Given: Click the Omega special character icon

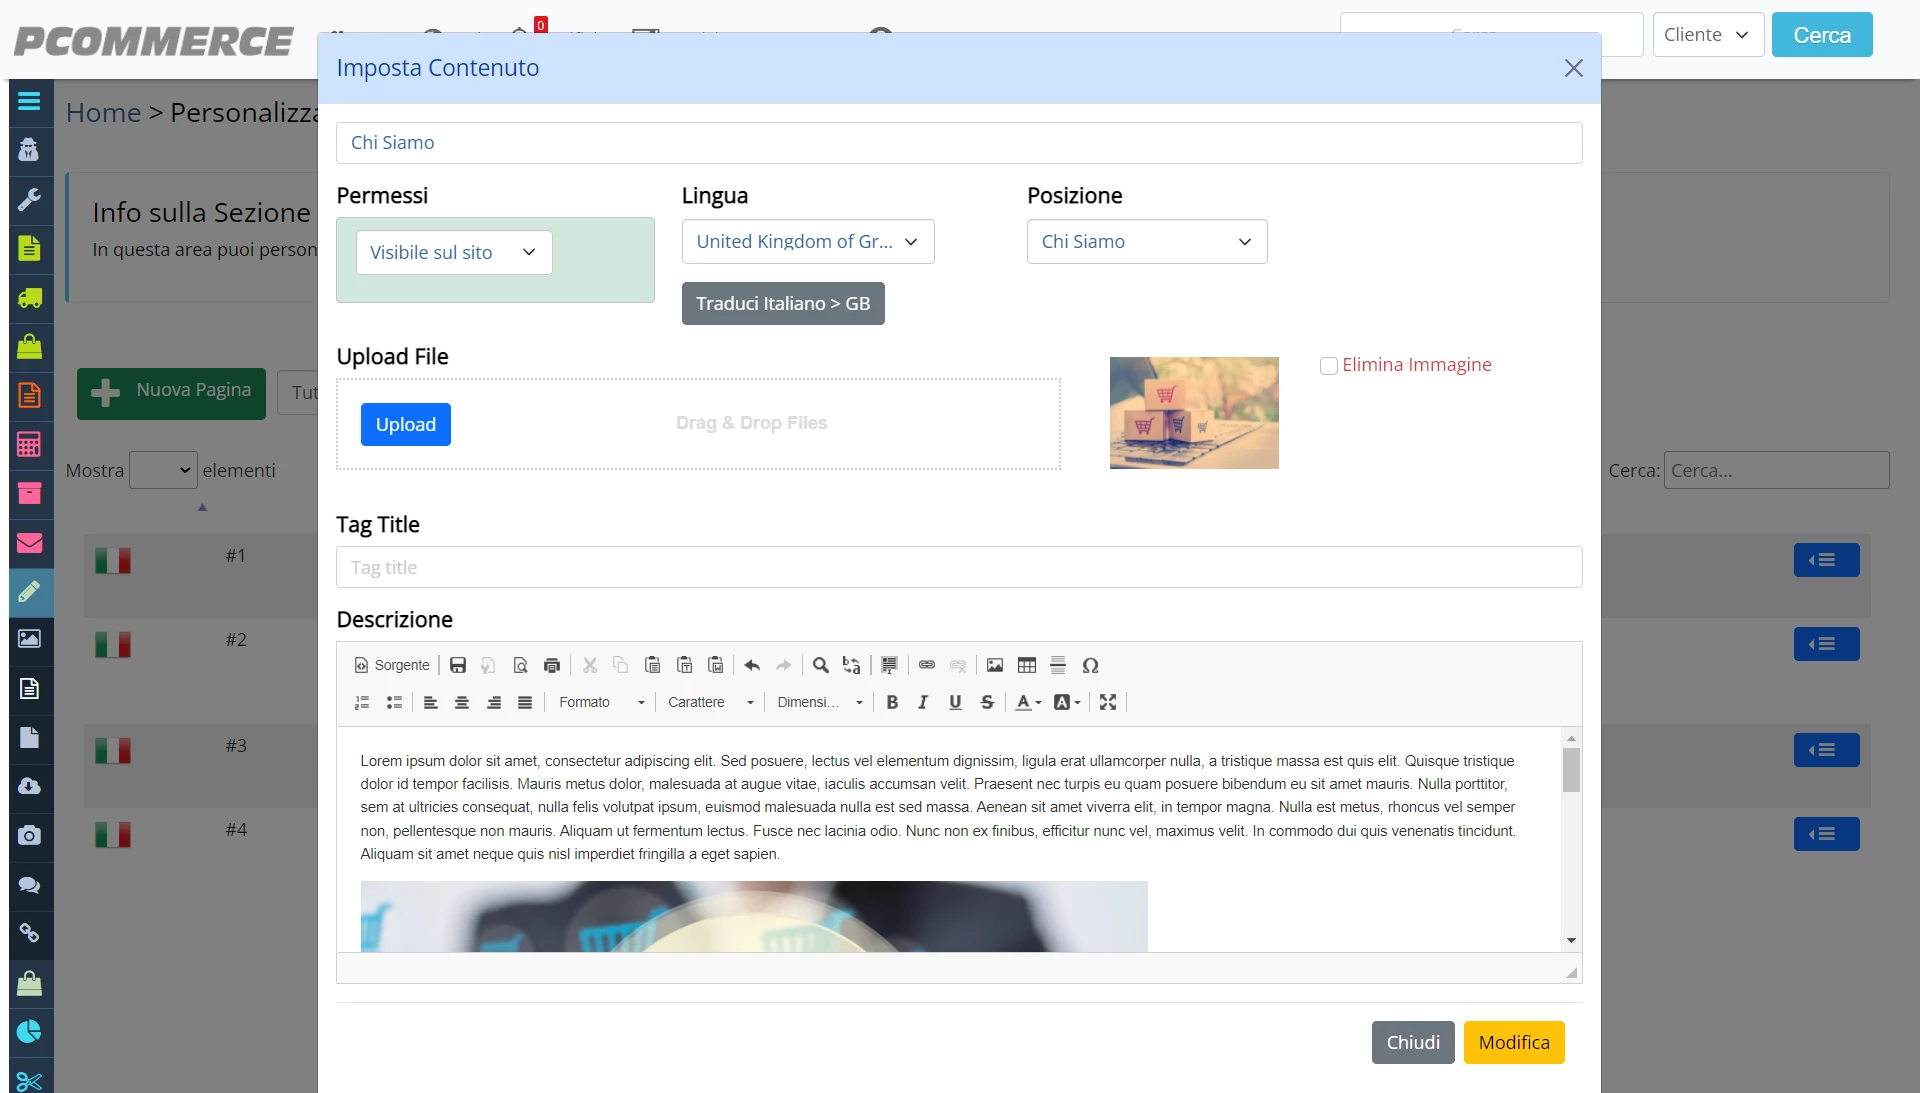Looking at the screenshot, I should coord(1091,665).
